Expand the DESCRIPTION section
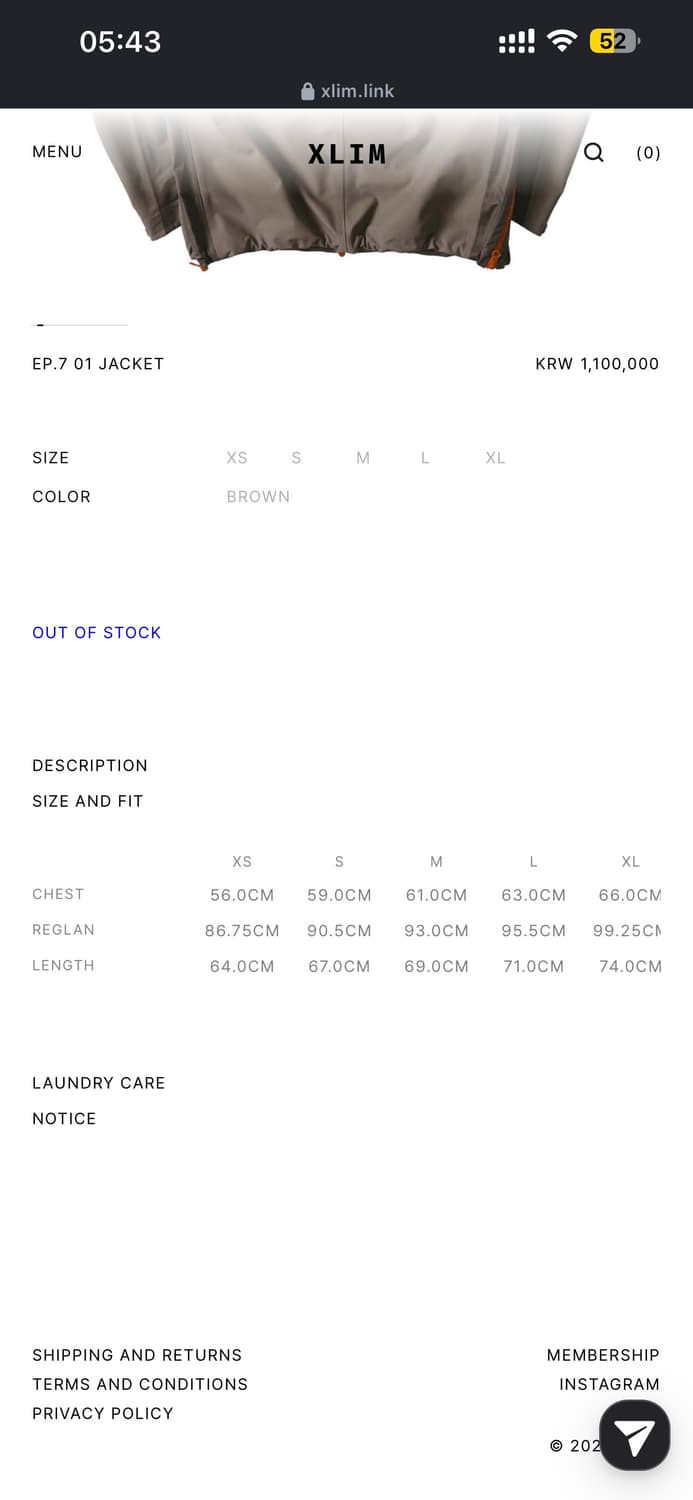This screenshot has height=1500, width=693. click(x=90, y=766)
